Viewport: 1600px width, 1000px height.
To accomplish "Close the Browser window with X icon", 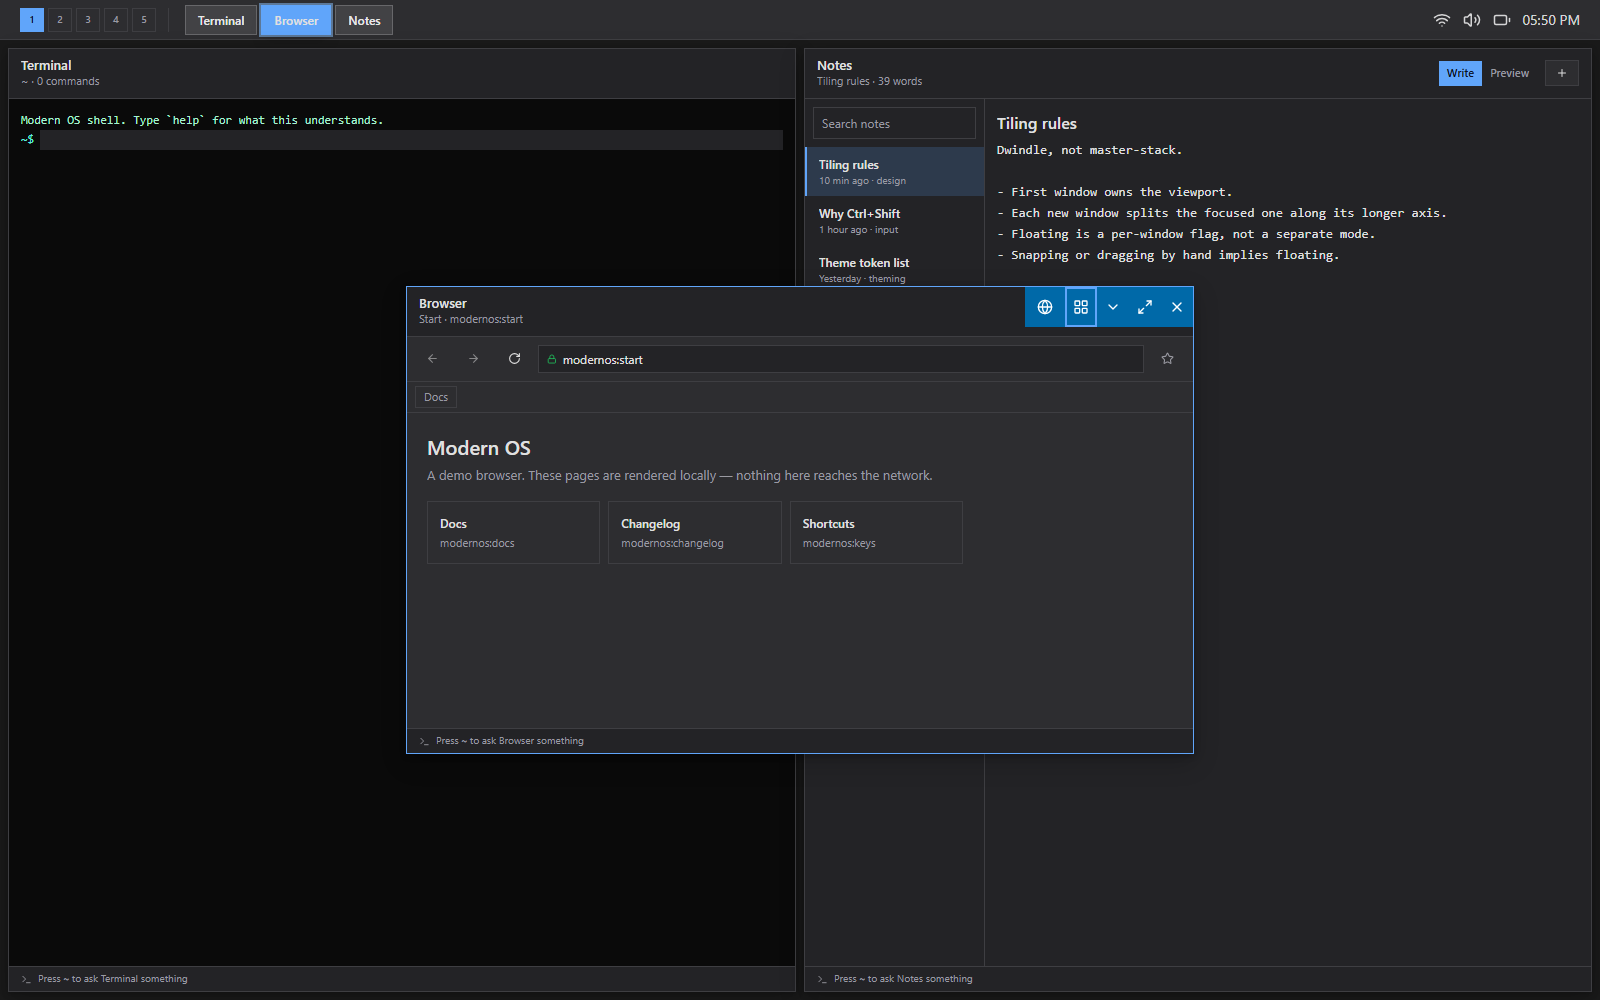I will (1177, 307).
